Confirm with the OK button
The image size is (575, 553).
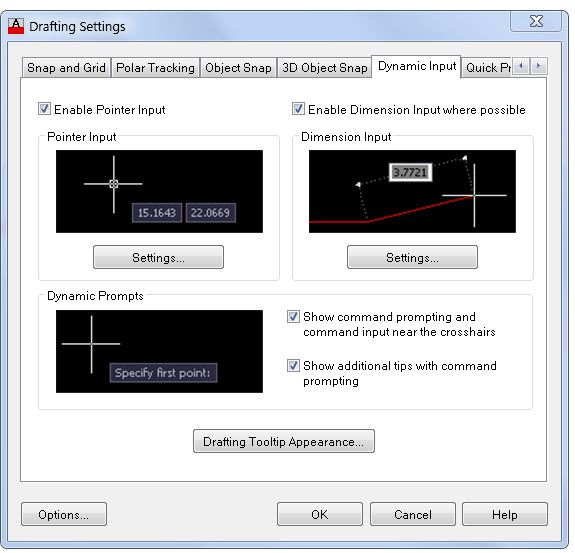click(320, 514)
